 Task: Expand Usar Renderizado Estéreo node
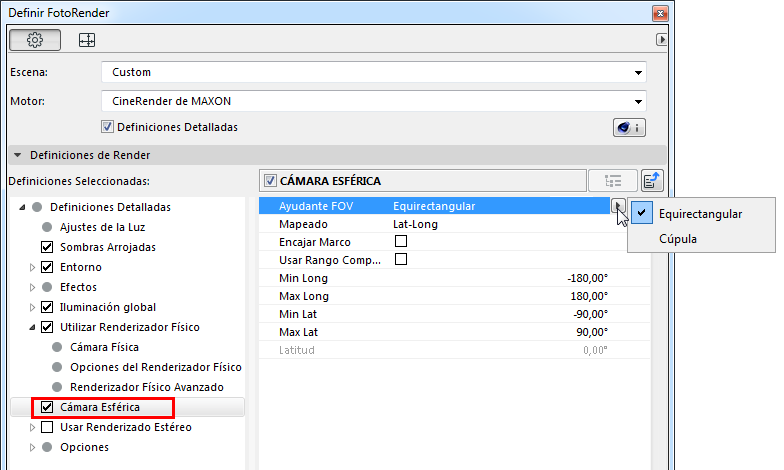[x=32, y=428]
